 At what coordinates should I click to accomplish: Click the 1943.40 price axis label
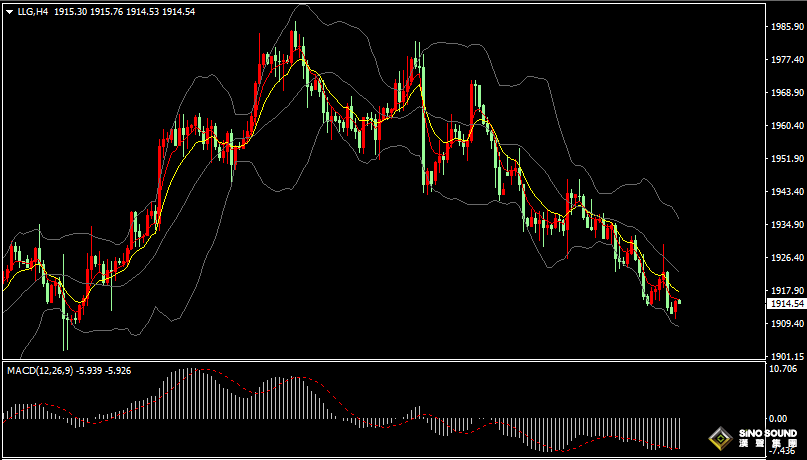(785, 192)
